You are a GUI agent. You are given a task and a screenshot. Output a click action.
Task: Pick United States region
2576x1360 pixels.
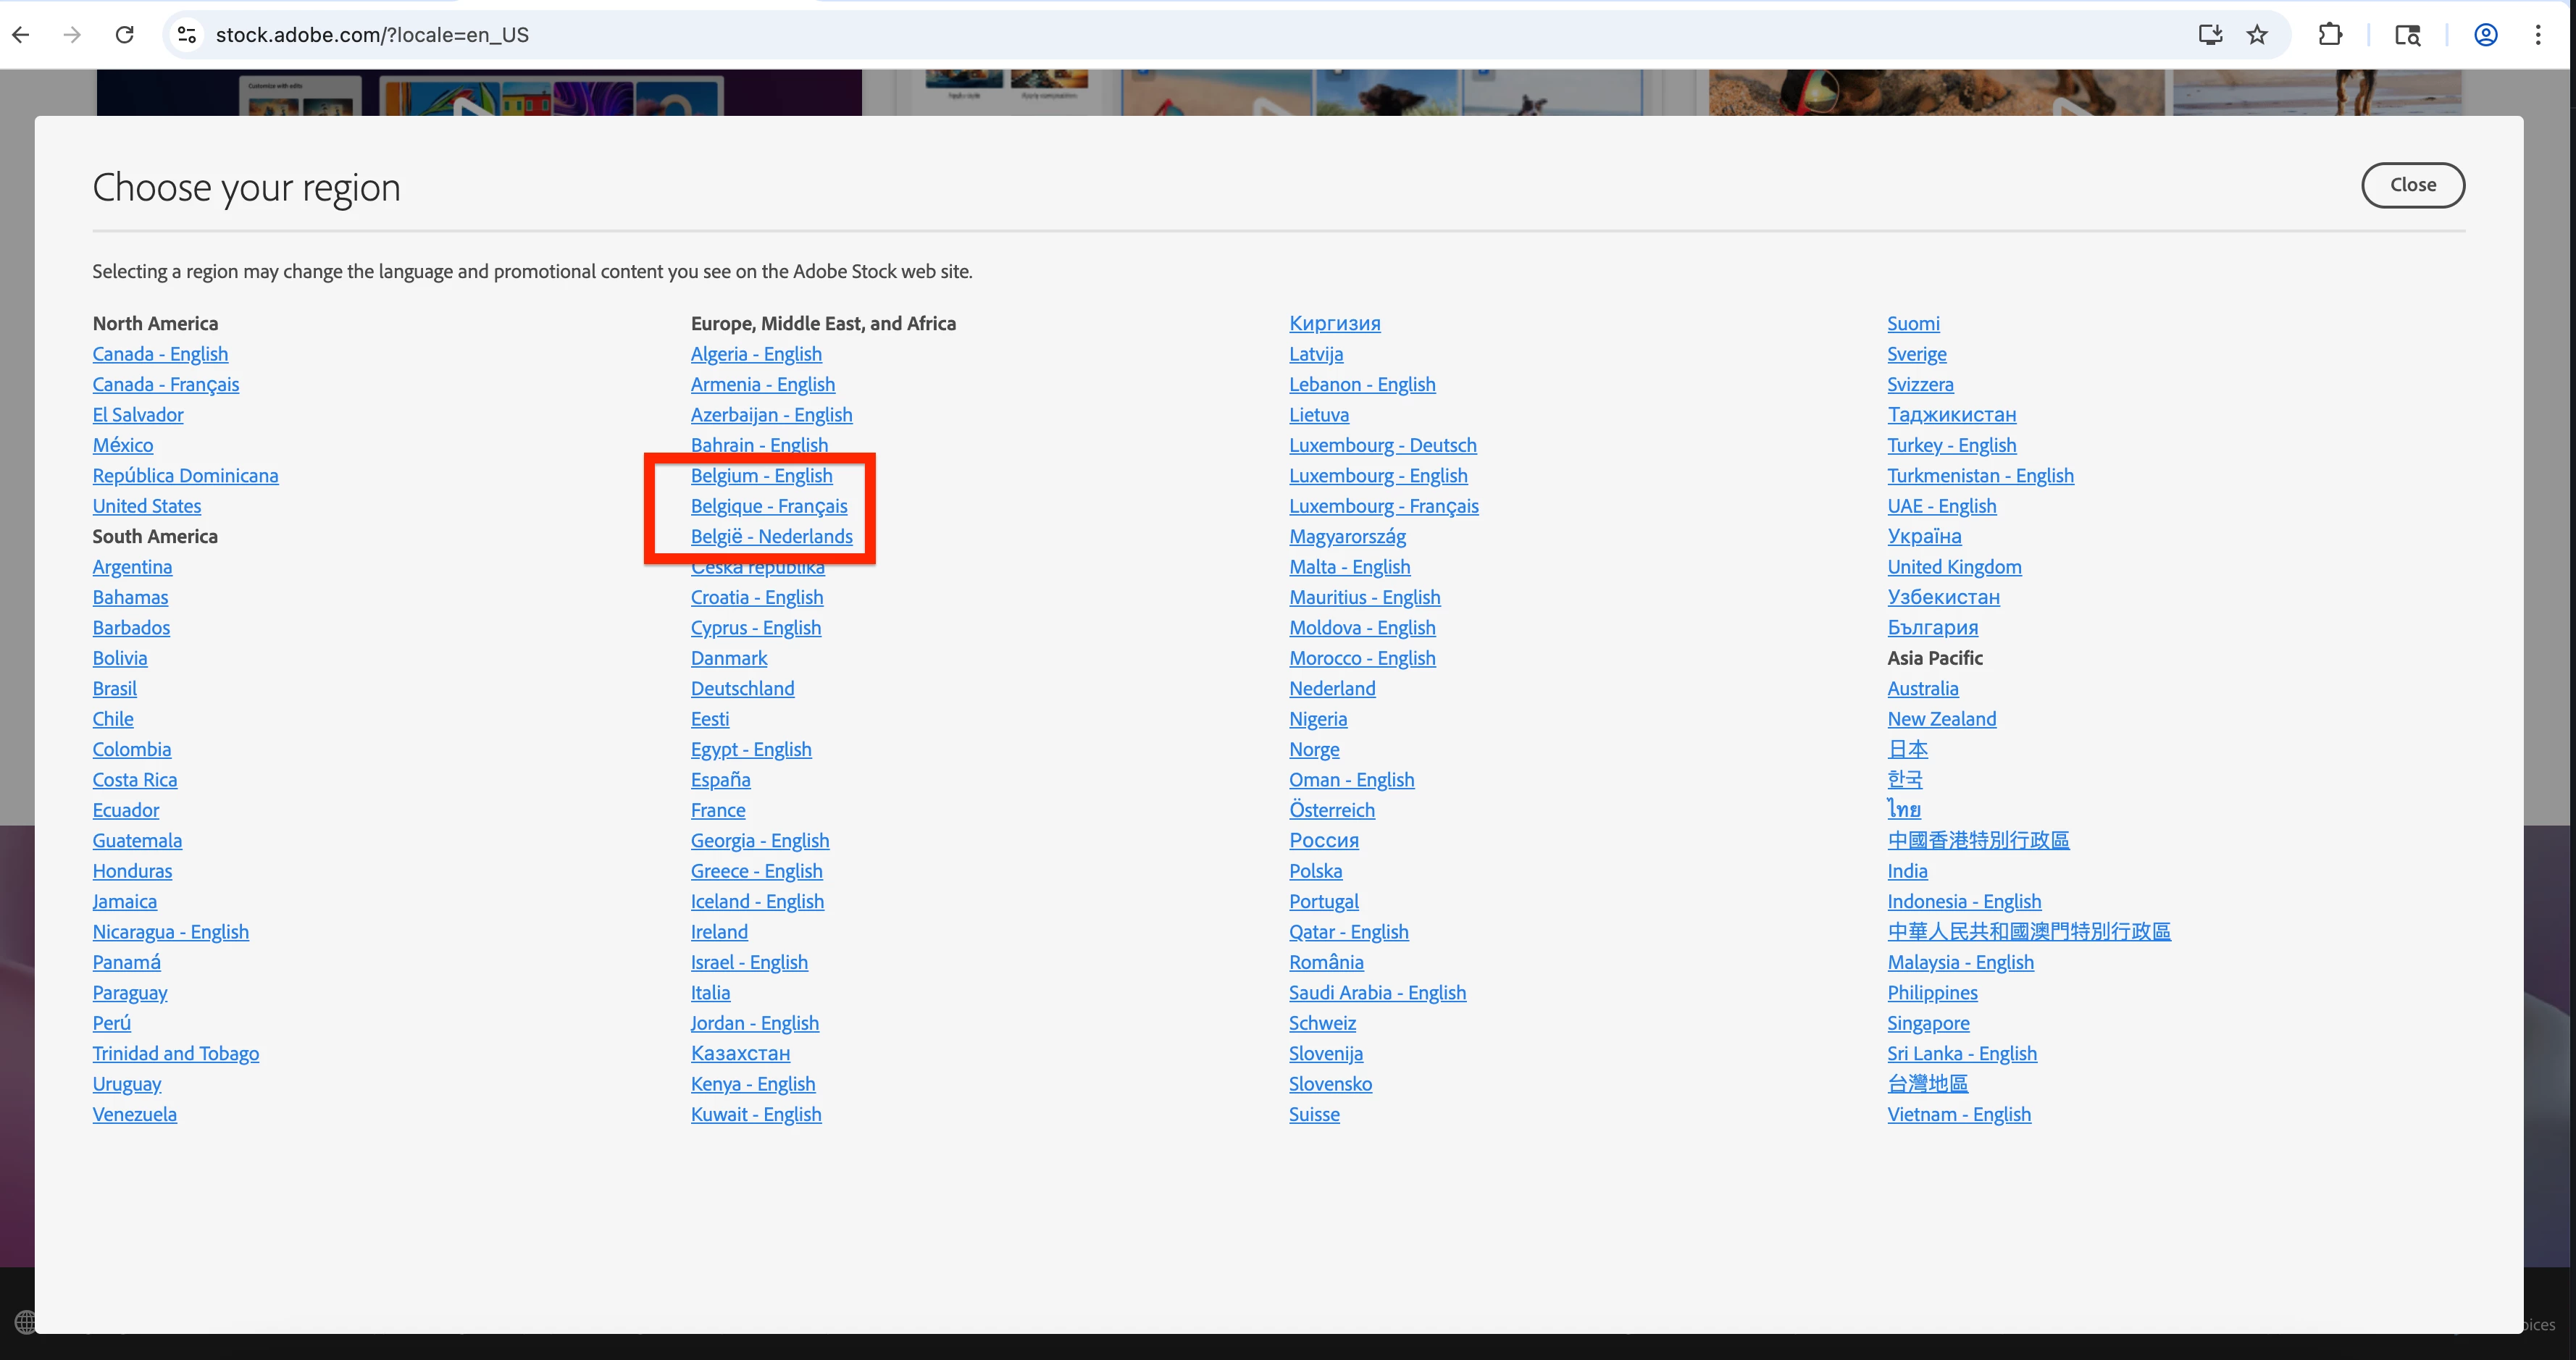[147, 506]
